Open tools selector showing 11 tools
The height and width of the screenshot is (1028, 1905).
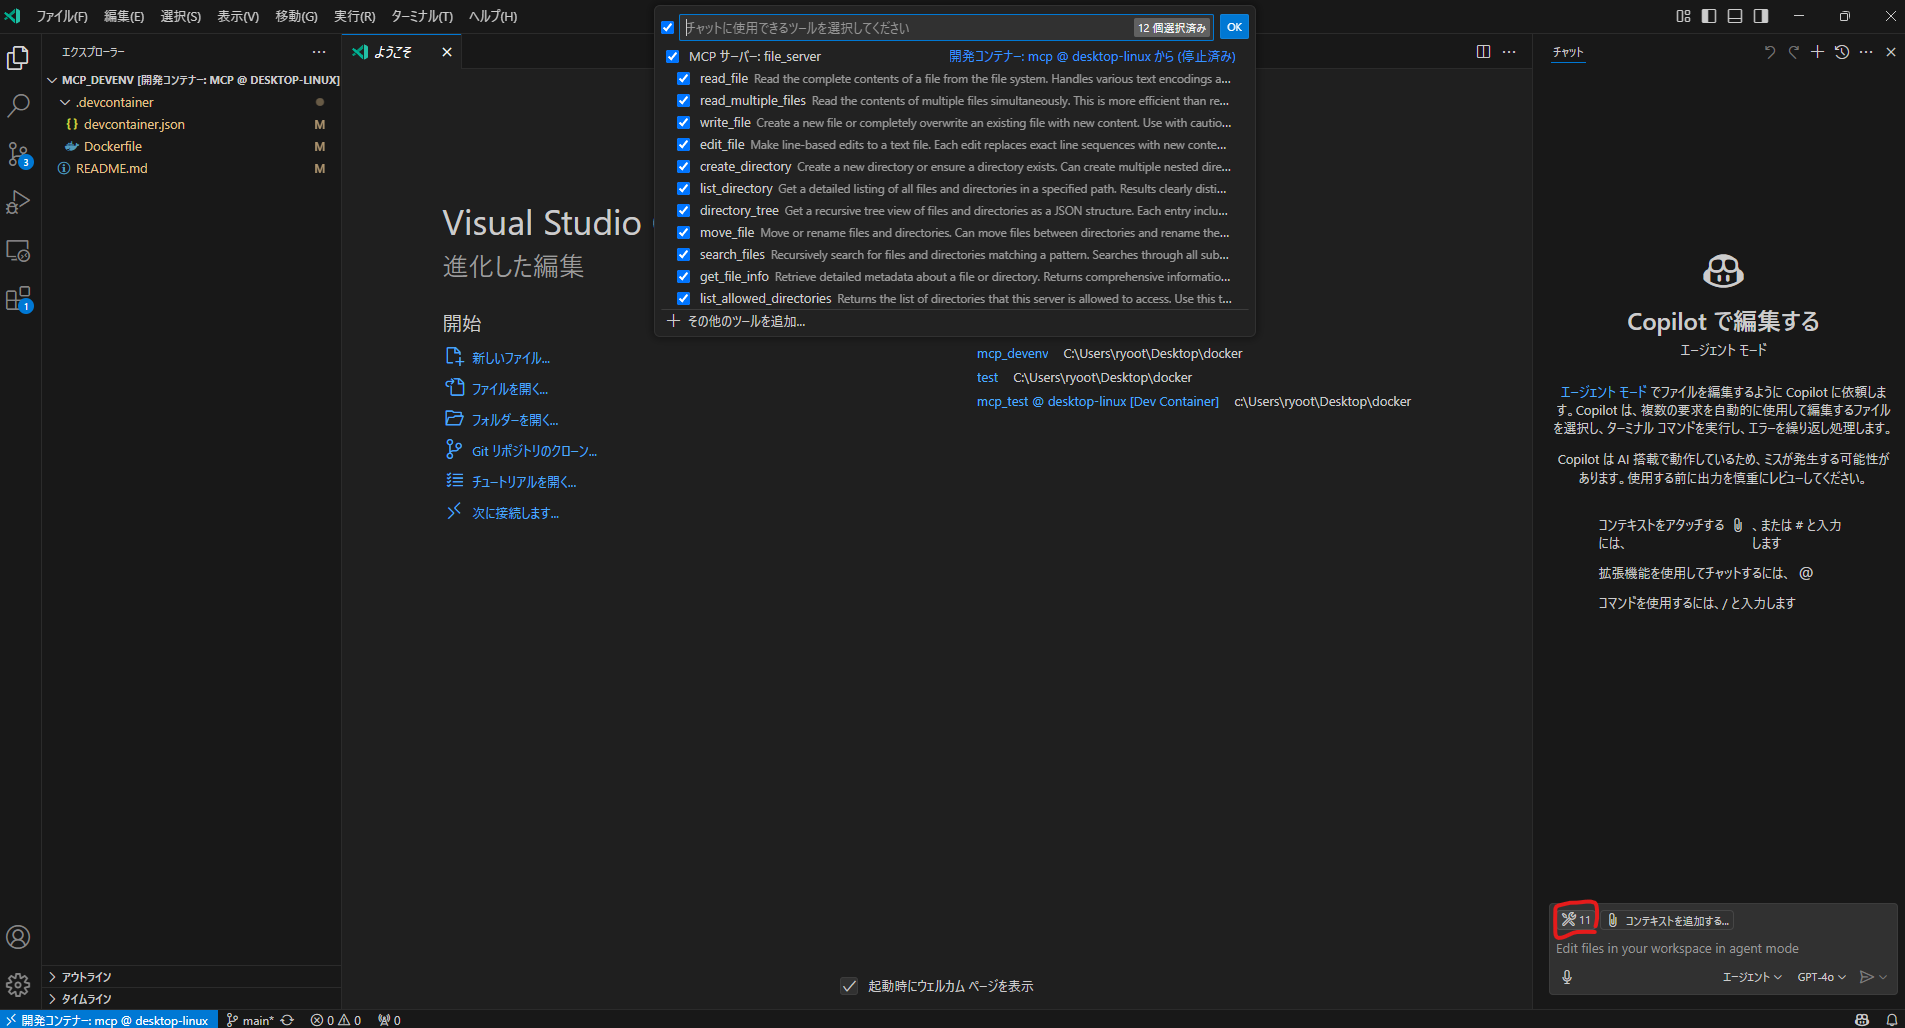pos(1576,920)
